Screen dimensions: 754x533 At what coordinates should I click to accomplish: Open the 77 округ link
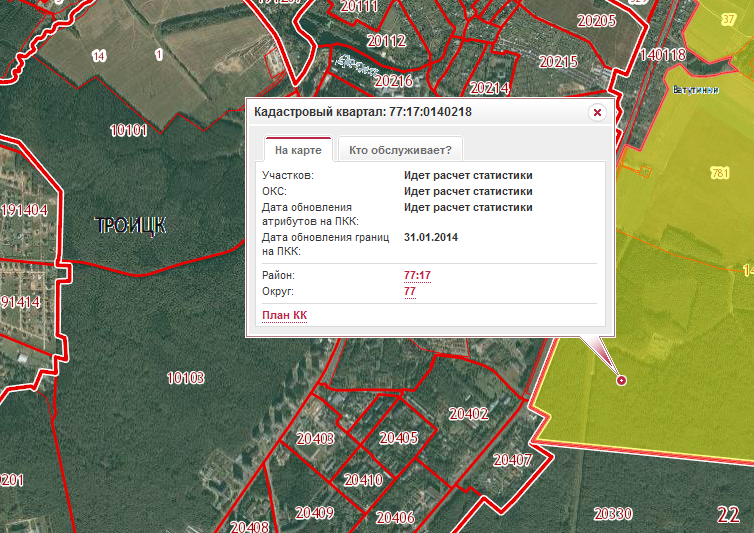(x=410, y=291)
